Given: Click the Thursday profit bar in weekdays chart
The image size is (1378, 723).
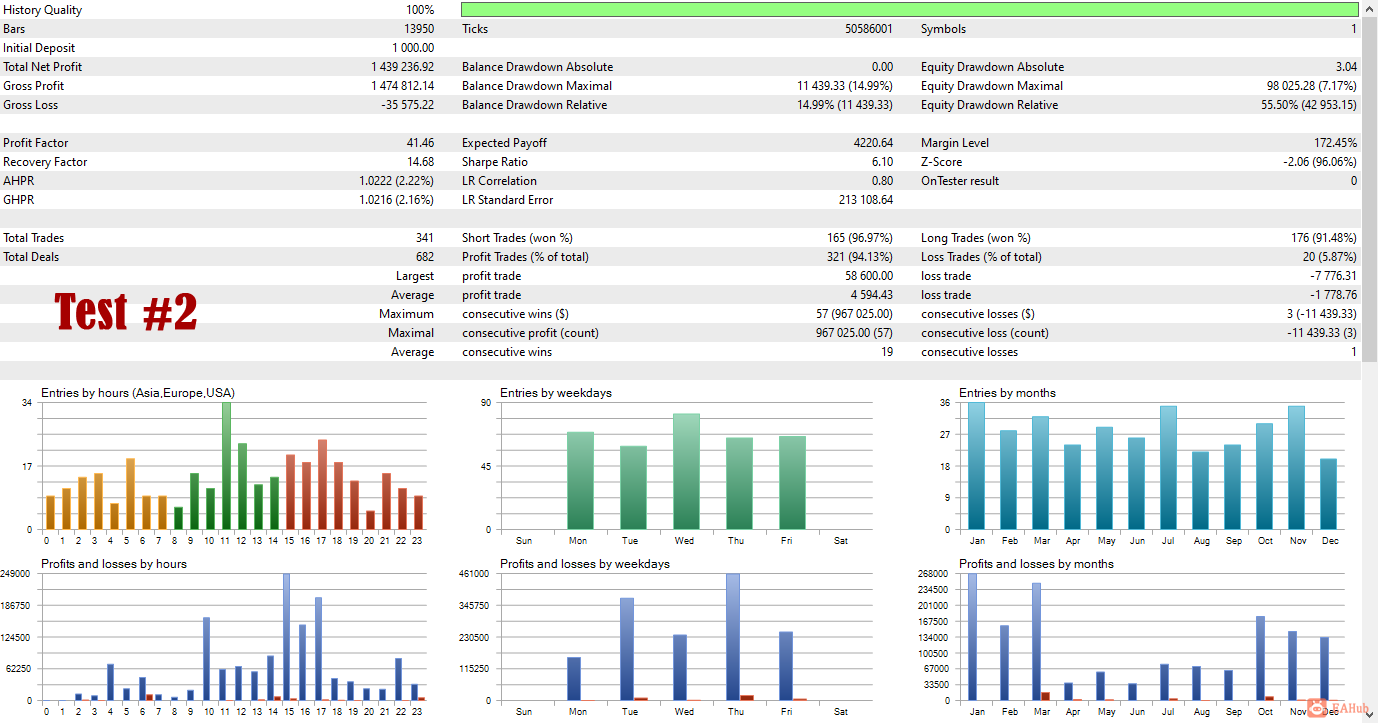Looking at the screenshot, I should pos(733,637).
